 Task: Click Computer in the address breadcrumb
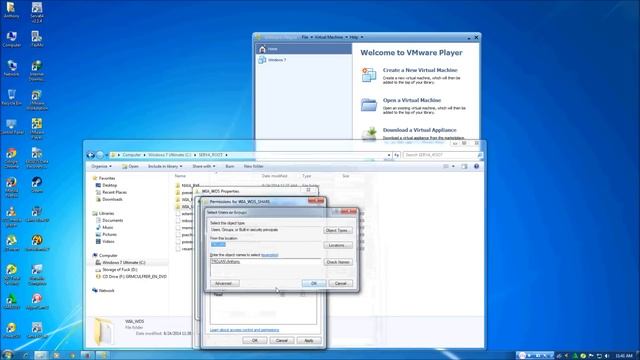(x=131, y=155)
